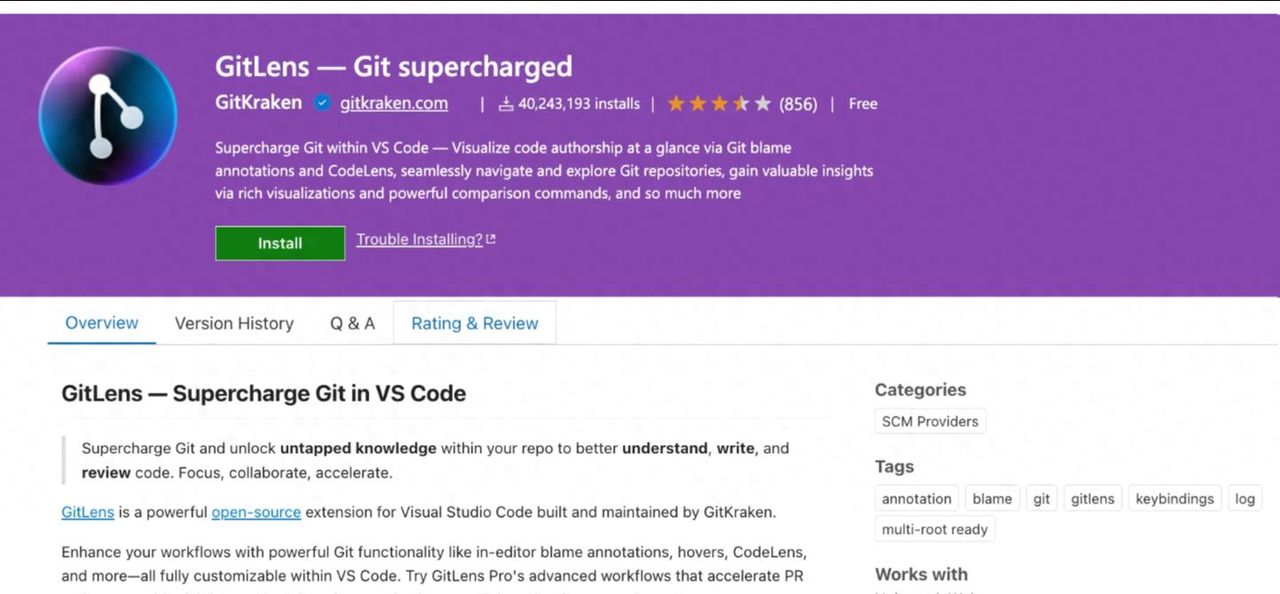The height and width of the screenshot is (594, 1280).
Task: Visit the gitkraken.com publisher link
Action: [x=394, y=103]
